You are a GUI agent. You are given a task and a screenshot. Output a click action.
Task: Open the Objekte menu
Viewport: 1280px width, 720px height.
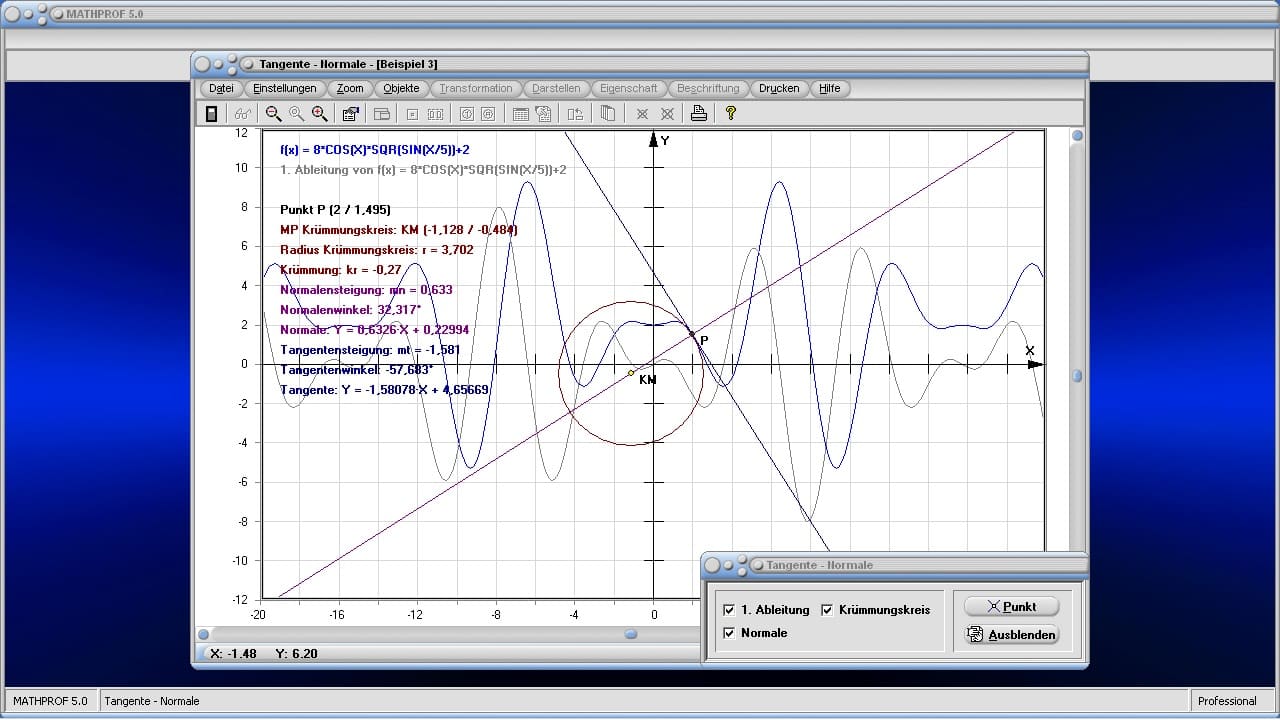(x=401, y=88)
